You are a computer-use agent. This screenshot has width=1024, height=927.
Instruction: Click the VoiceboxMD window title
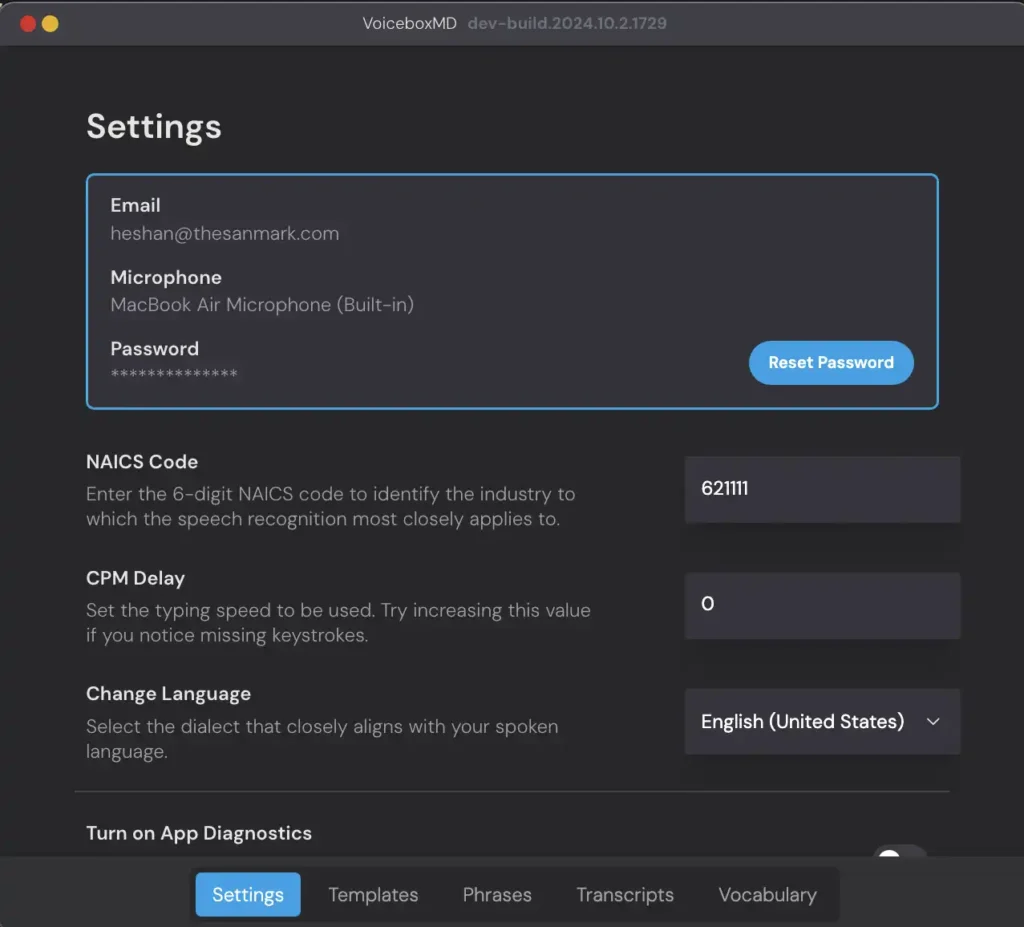(x=409, y=23)
